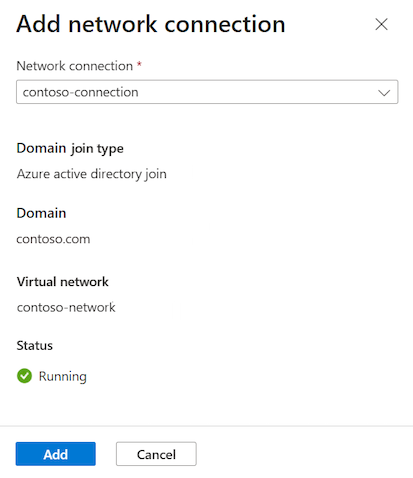This screenshot has height=478, width=413.
Task: Close the Add network connection panel
Action: pos(381,24)
